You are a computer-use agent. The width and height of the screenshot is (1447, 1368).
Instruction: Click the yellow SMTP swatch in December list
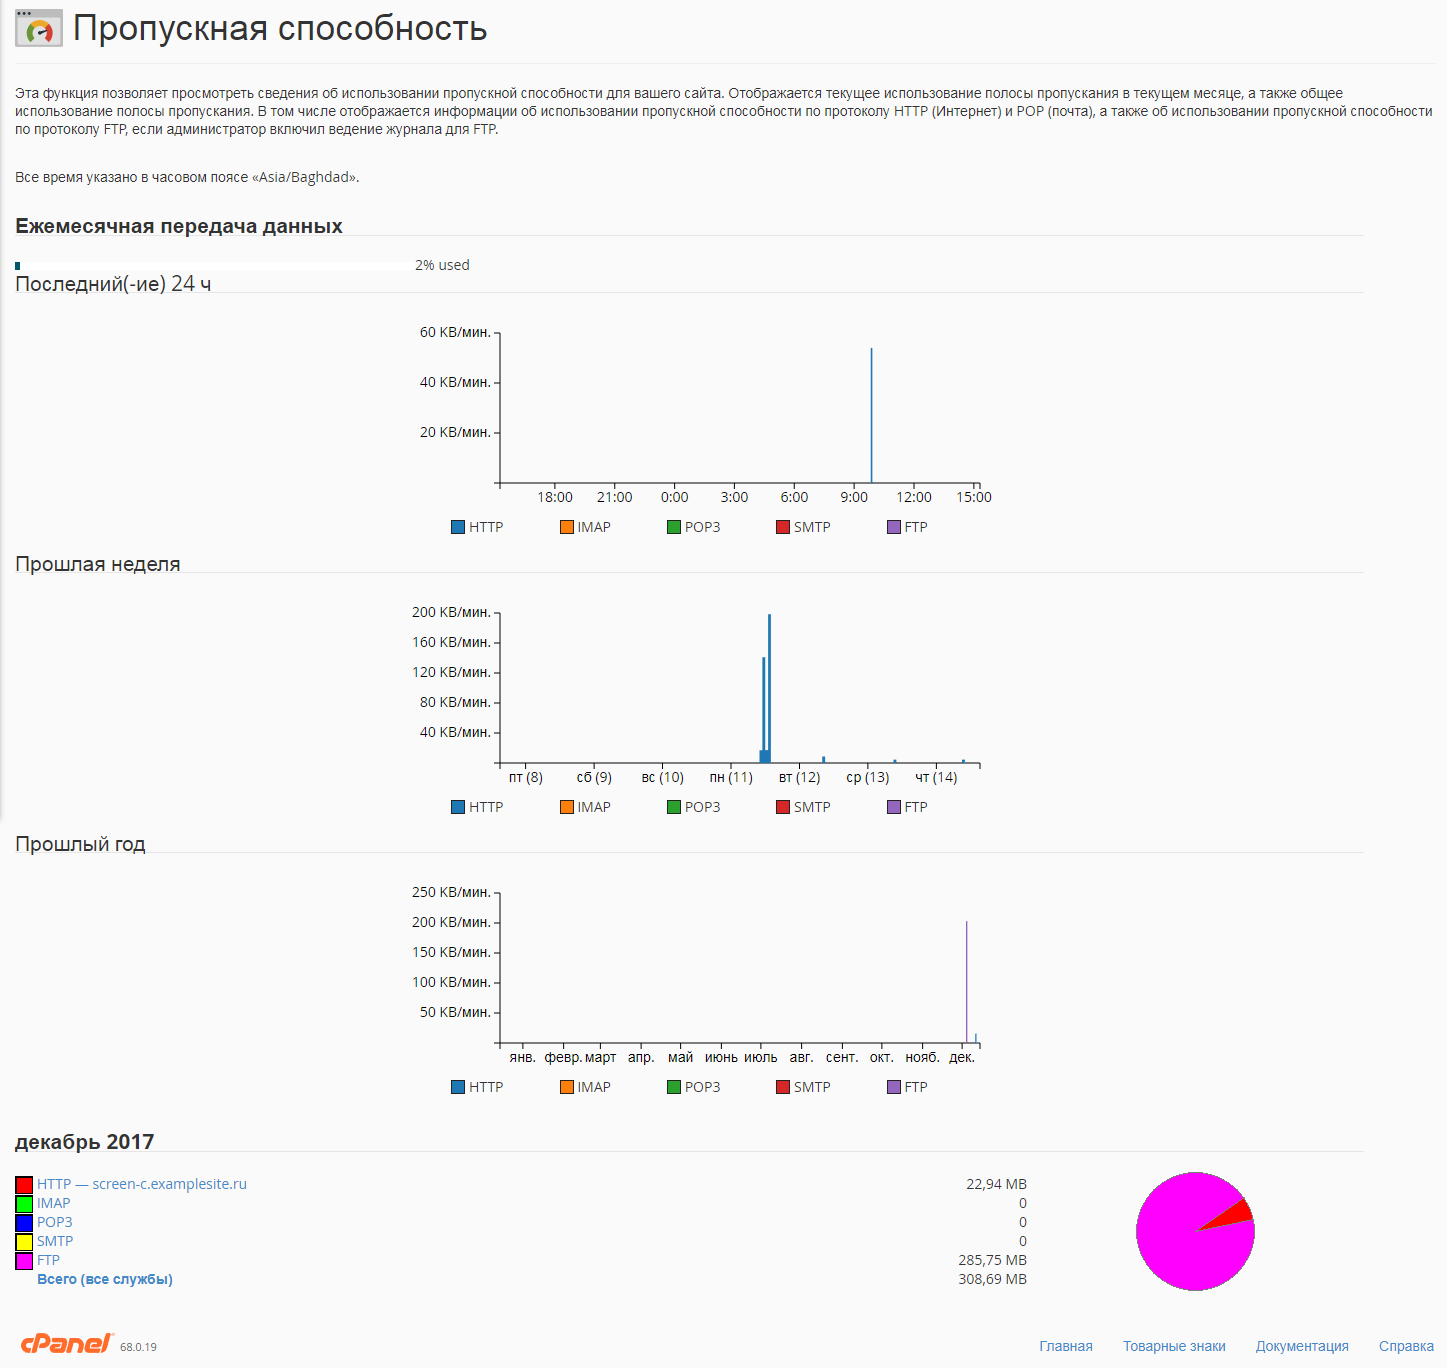click(24, 1242)
